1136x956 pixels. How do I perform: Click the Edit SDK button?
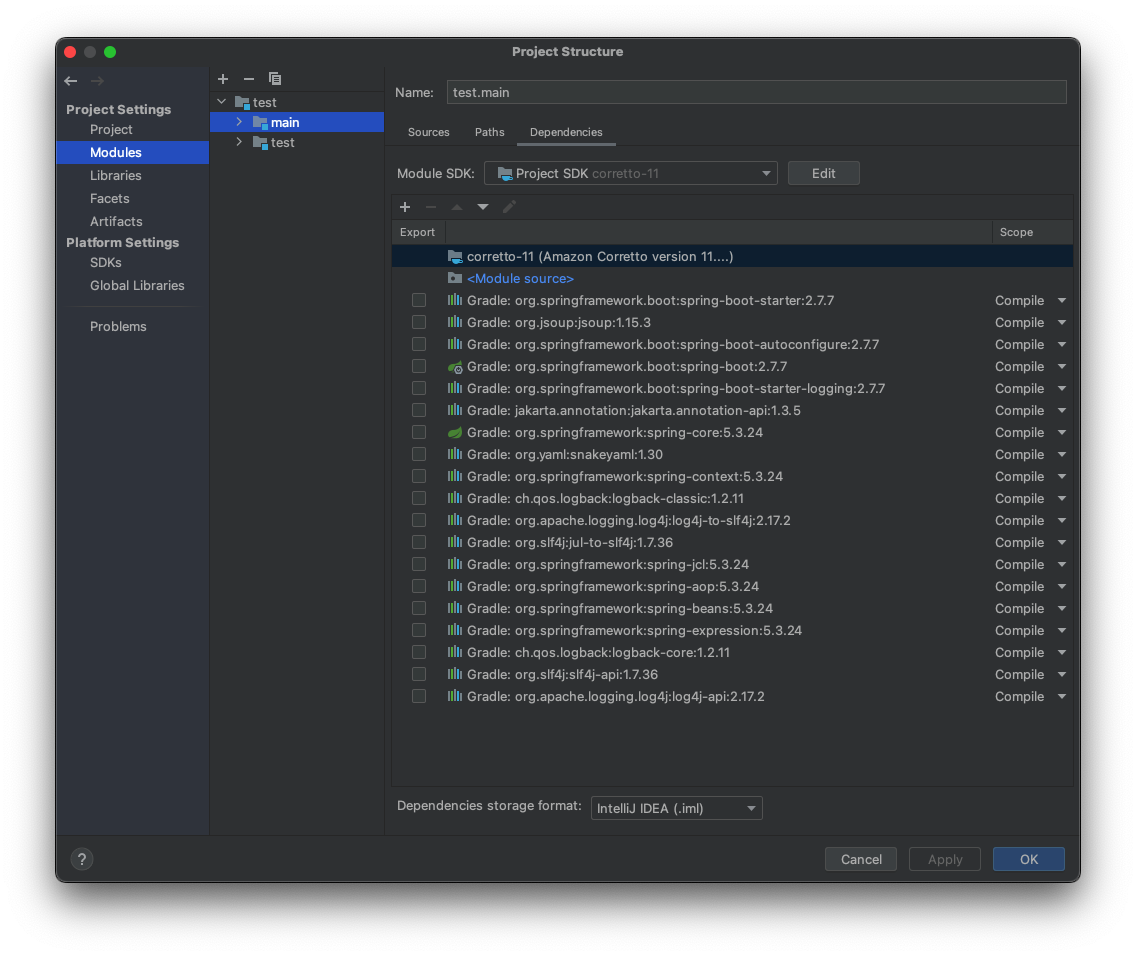click(x=824, y=173)
